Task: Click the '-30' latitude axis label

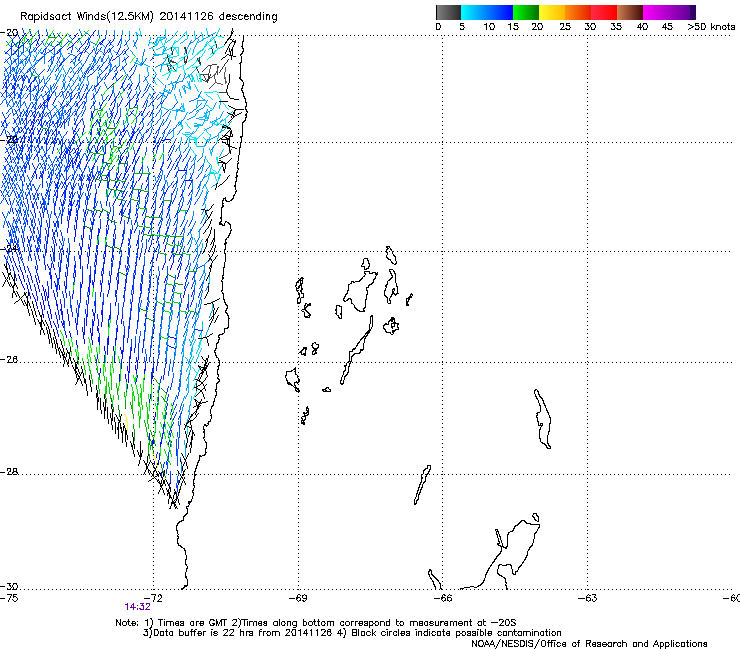Action: (x=9, y=586)
